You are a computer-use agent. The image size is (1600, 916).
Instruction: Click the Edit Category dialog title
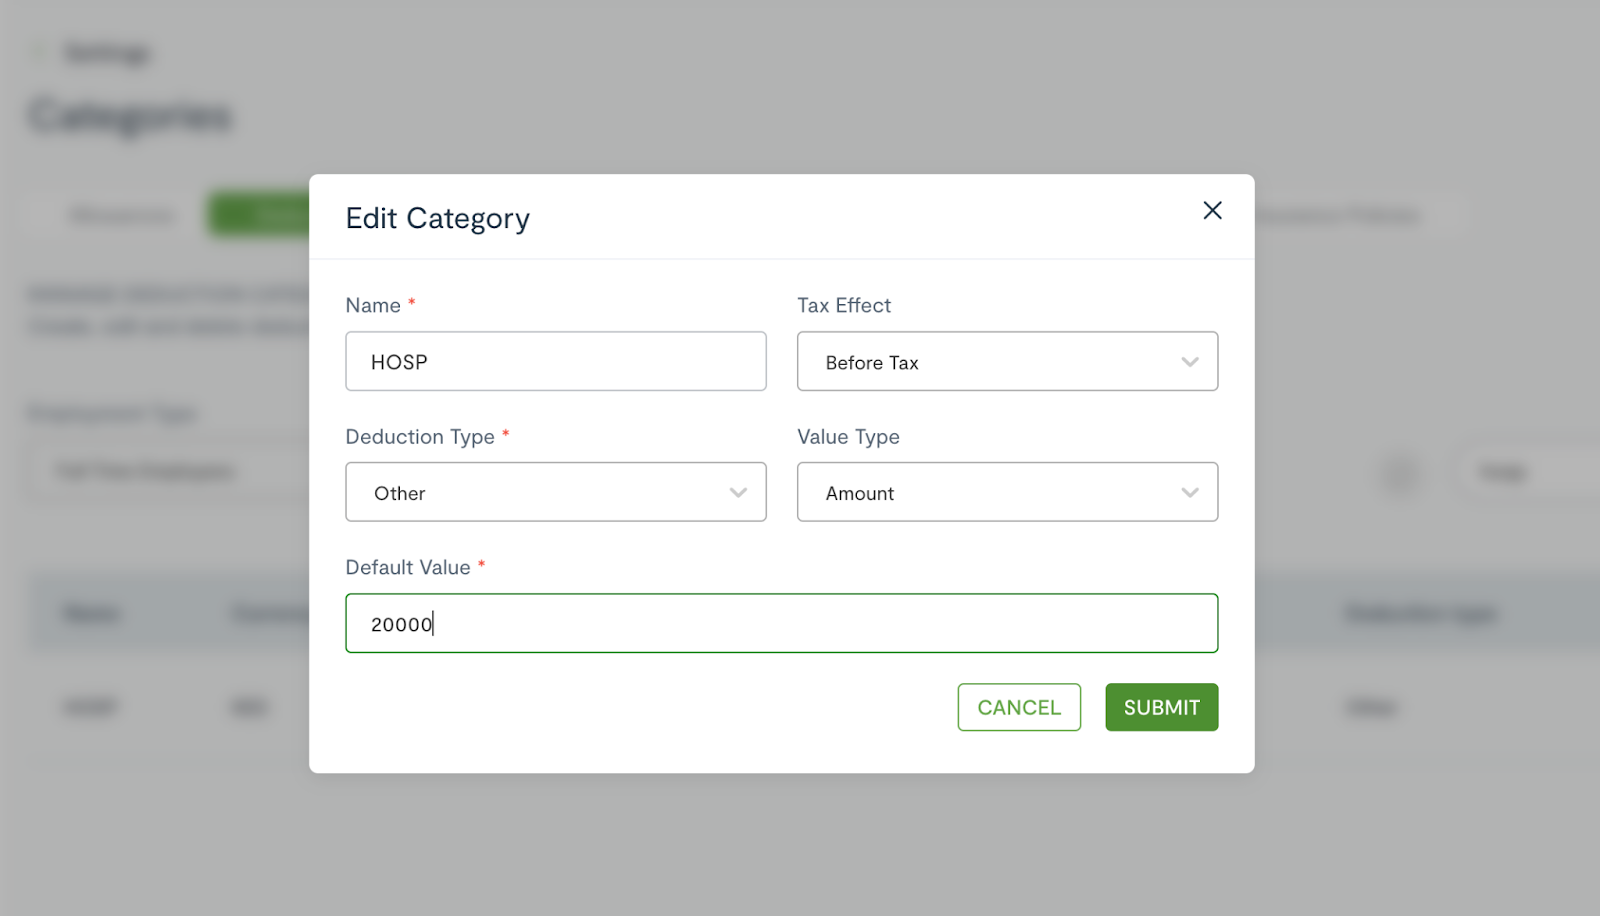tap(438, 218)
